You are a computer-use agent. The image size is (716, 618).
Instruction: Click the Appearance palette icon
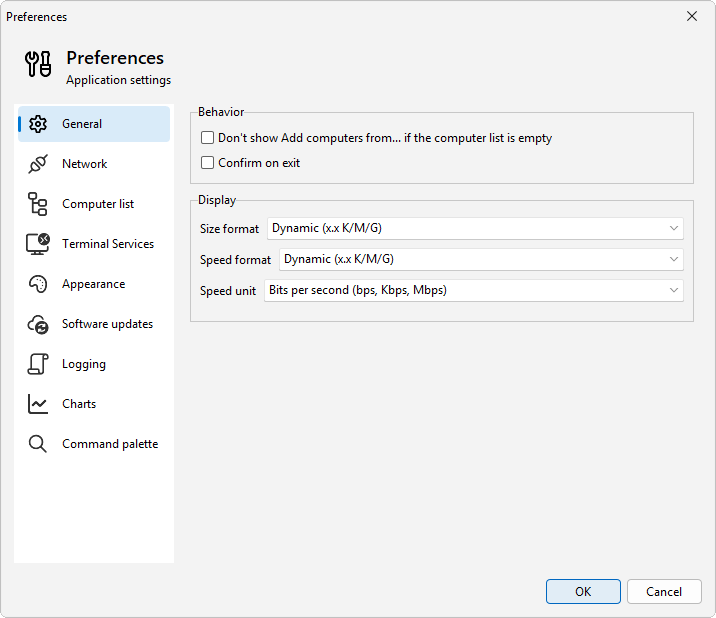38,284
